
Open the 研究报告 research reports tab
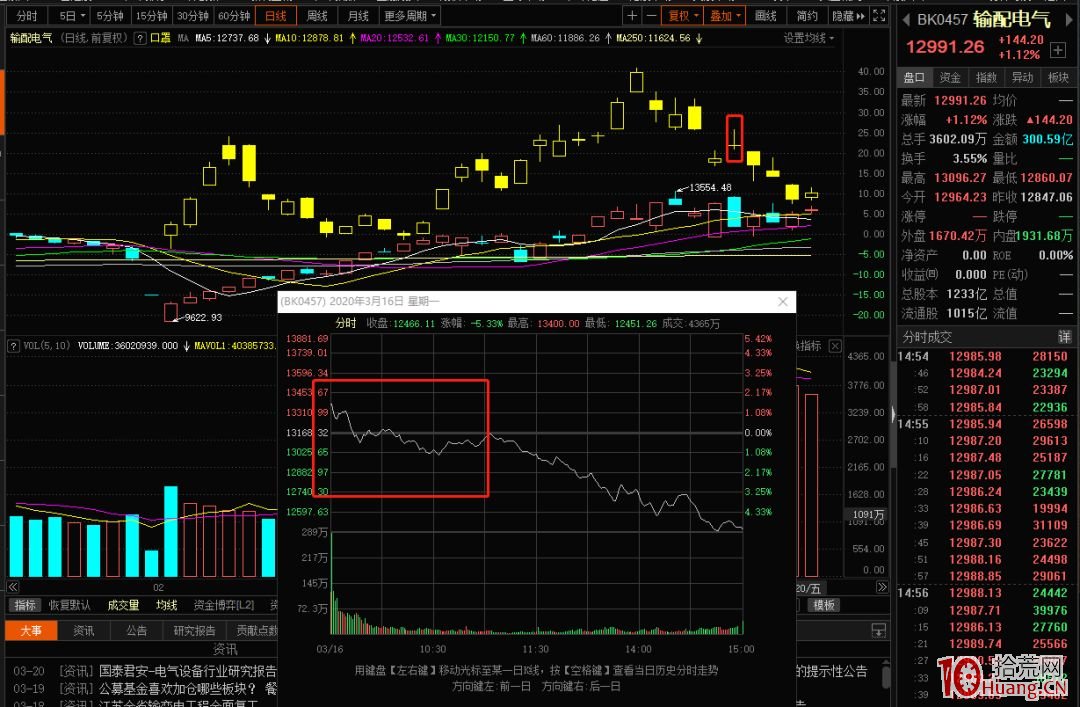[x=195, y=630]
